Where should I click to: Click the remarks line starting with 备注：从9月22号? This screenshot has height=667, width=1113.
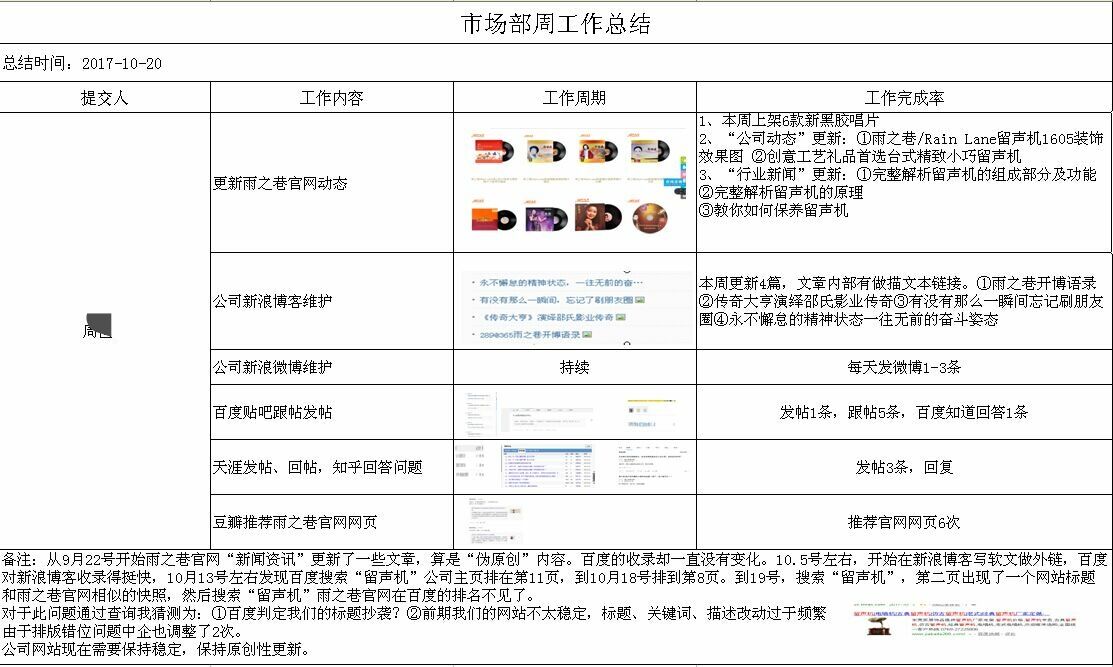[554, 559]
